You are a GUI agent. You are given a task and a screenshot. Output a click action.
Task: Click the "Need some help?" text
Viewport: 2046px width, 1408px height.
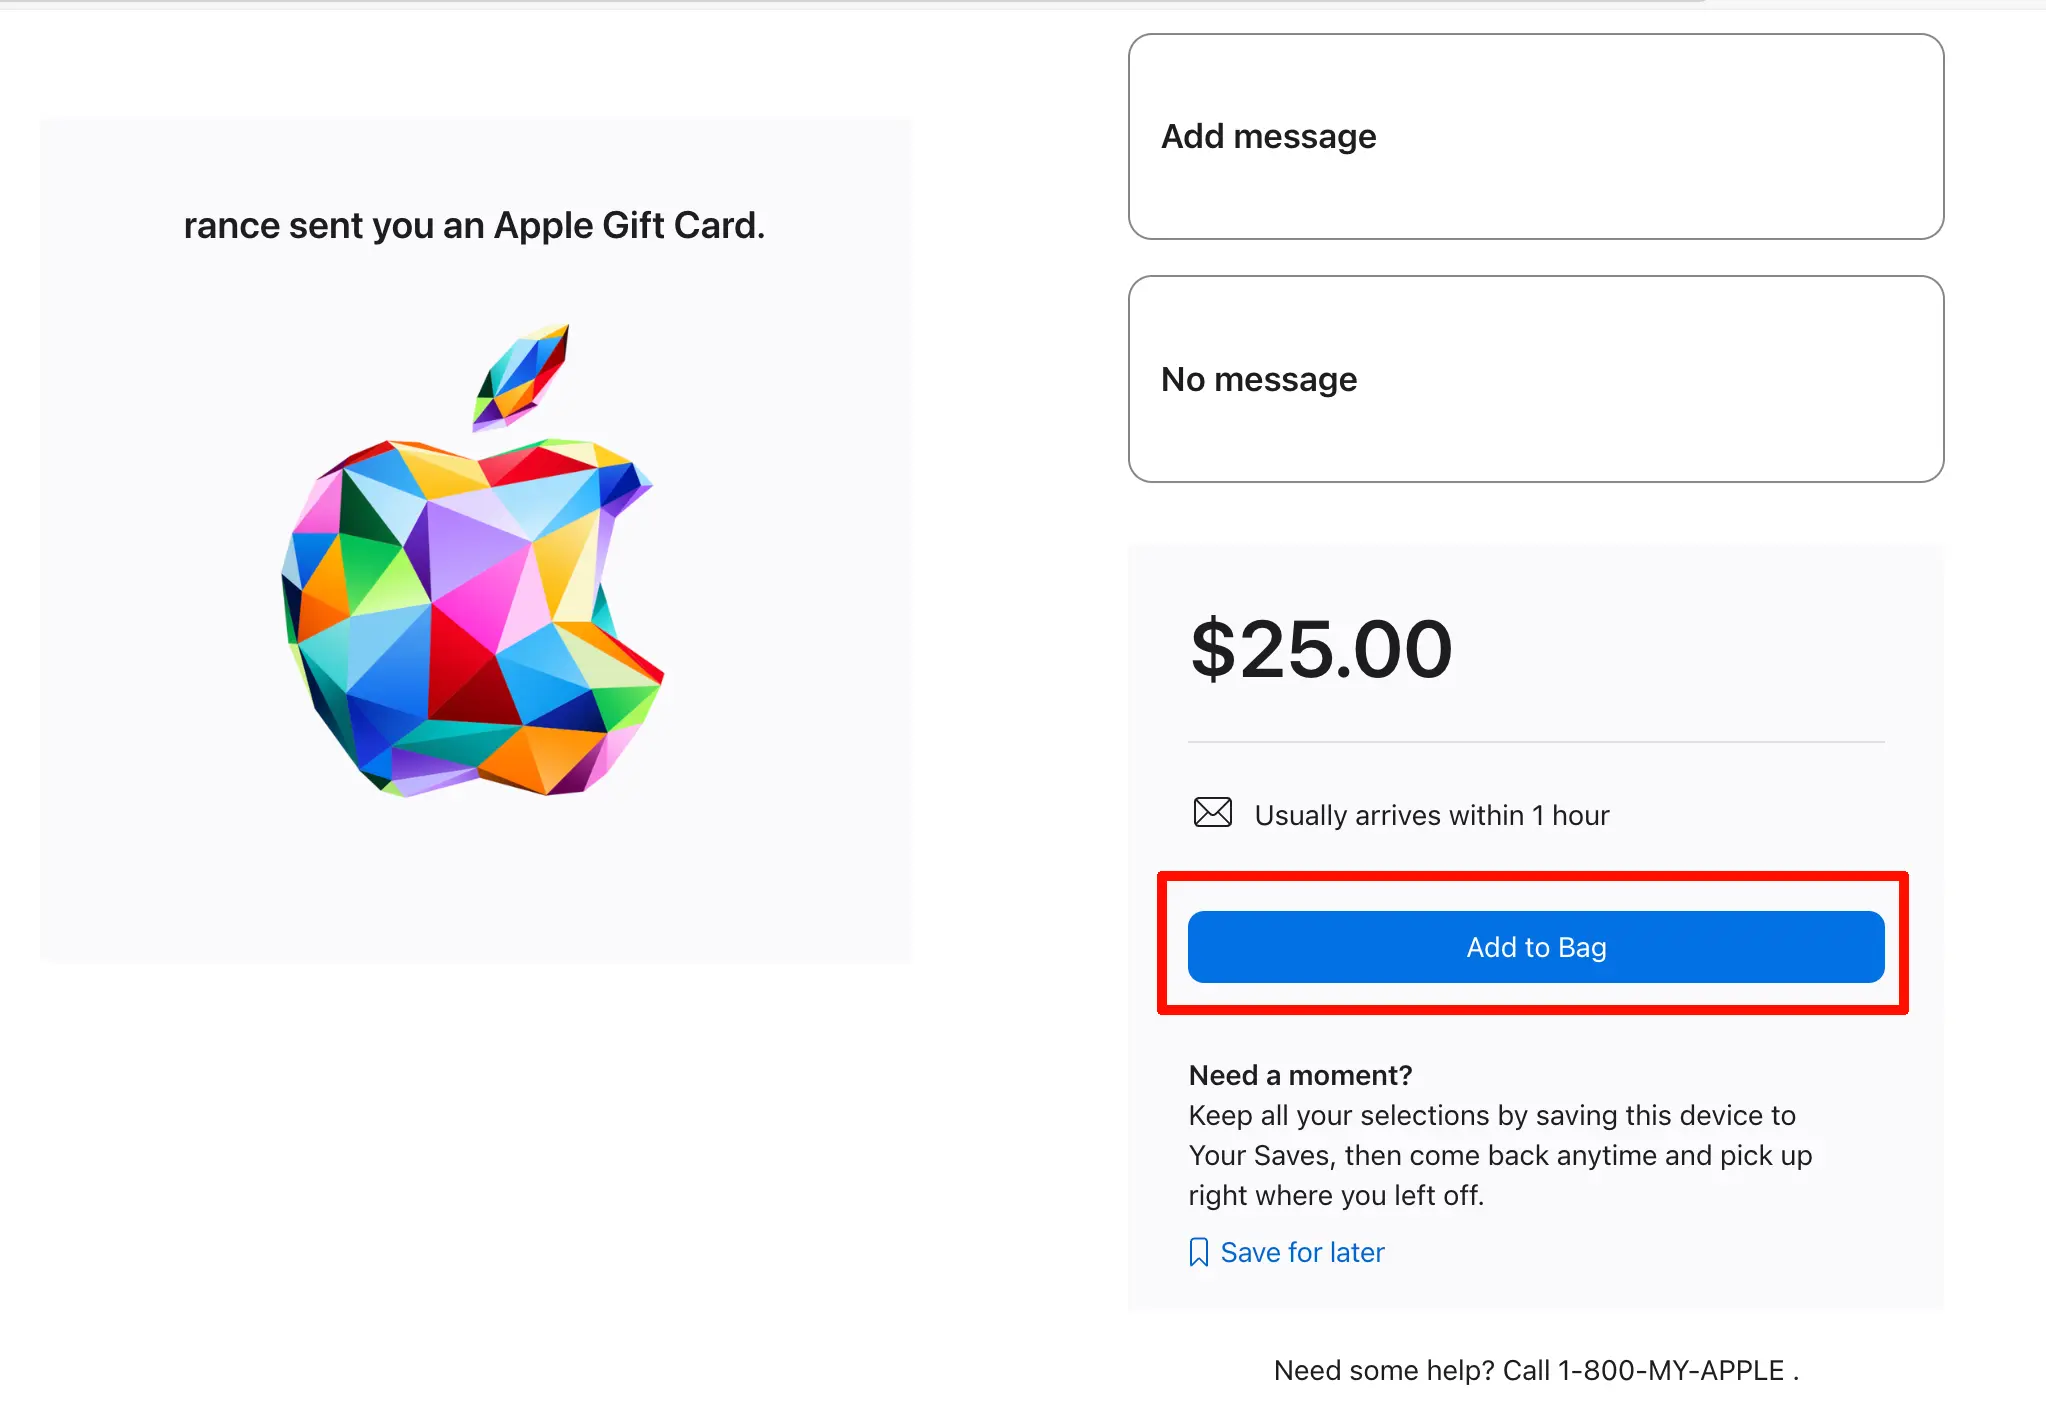[1384, 1370]
